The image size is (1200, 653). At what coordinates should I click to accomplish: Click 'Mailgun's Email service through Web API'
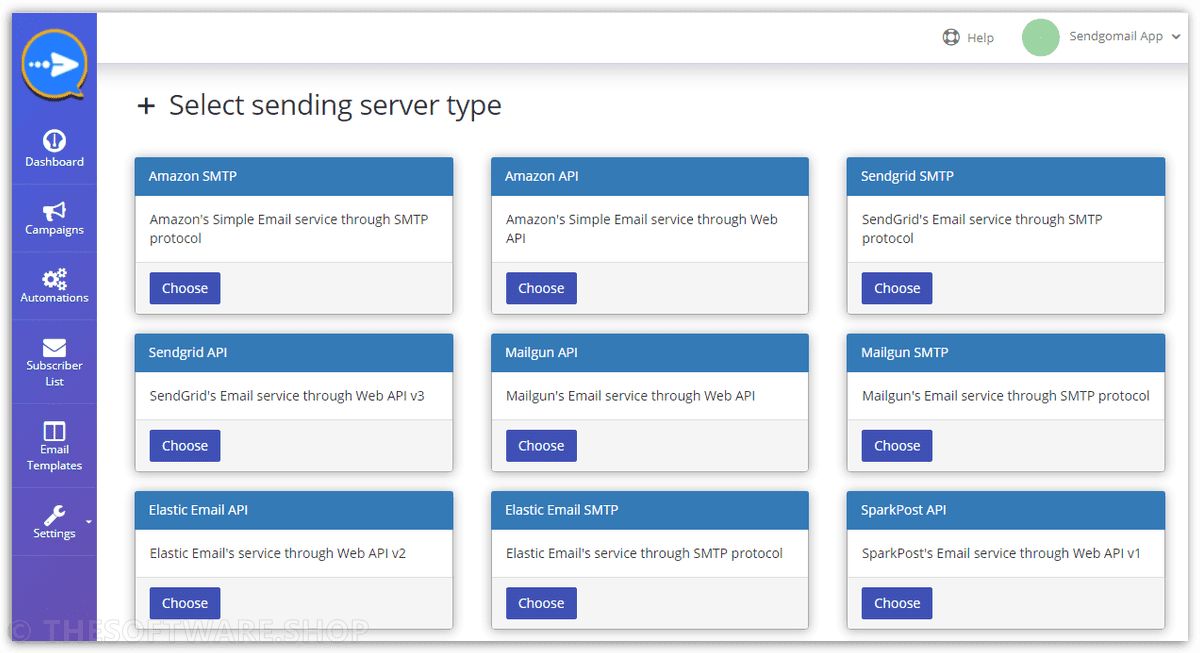(630, 396)
